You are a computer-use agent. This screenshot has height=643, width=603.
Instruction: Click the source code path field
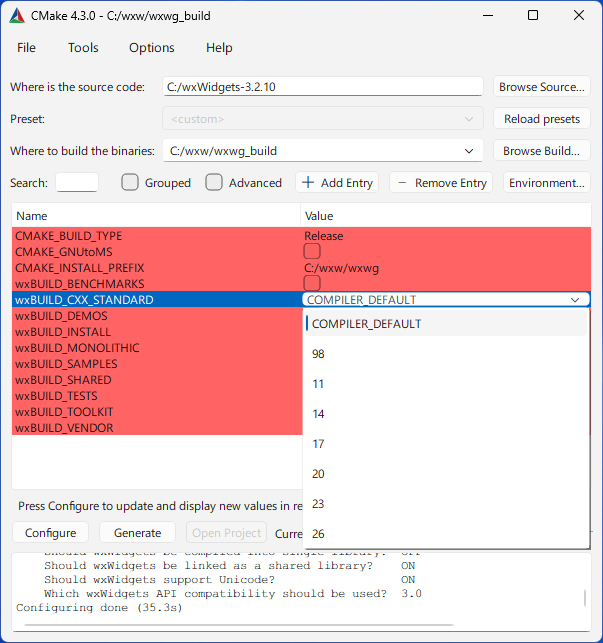click(x=323, y=87)
